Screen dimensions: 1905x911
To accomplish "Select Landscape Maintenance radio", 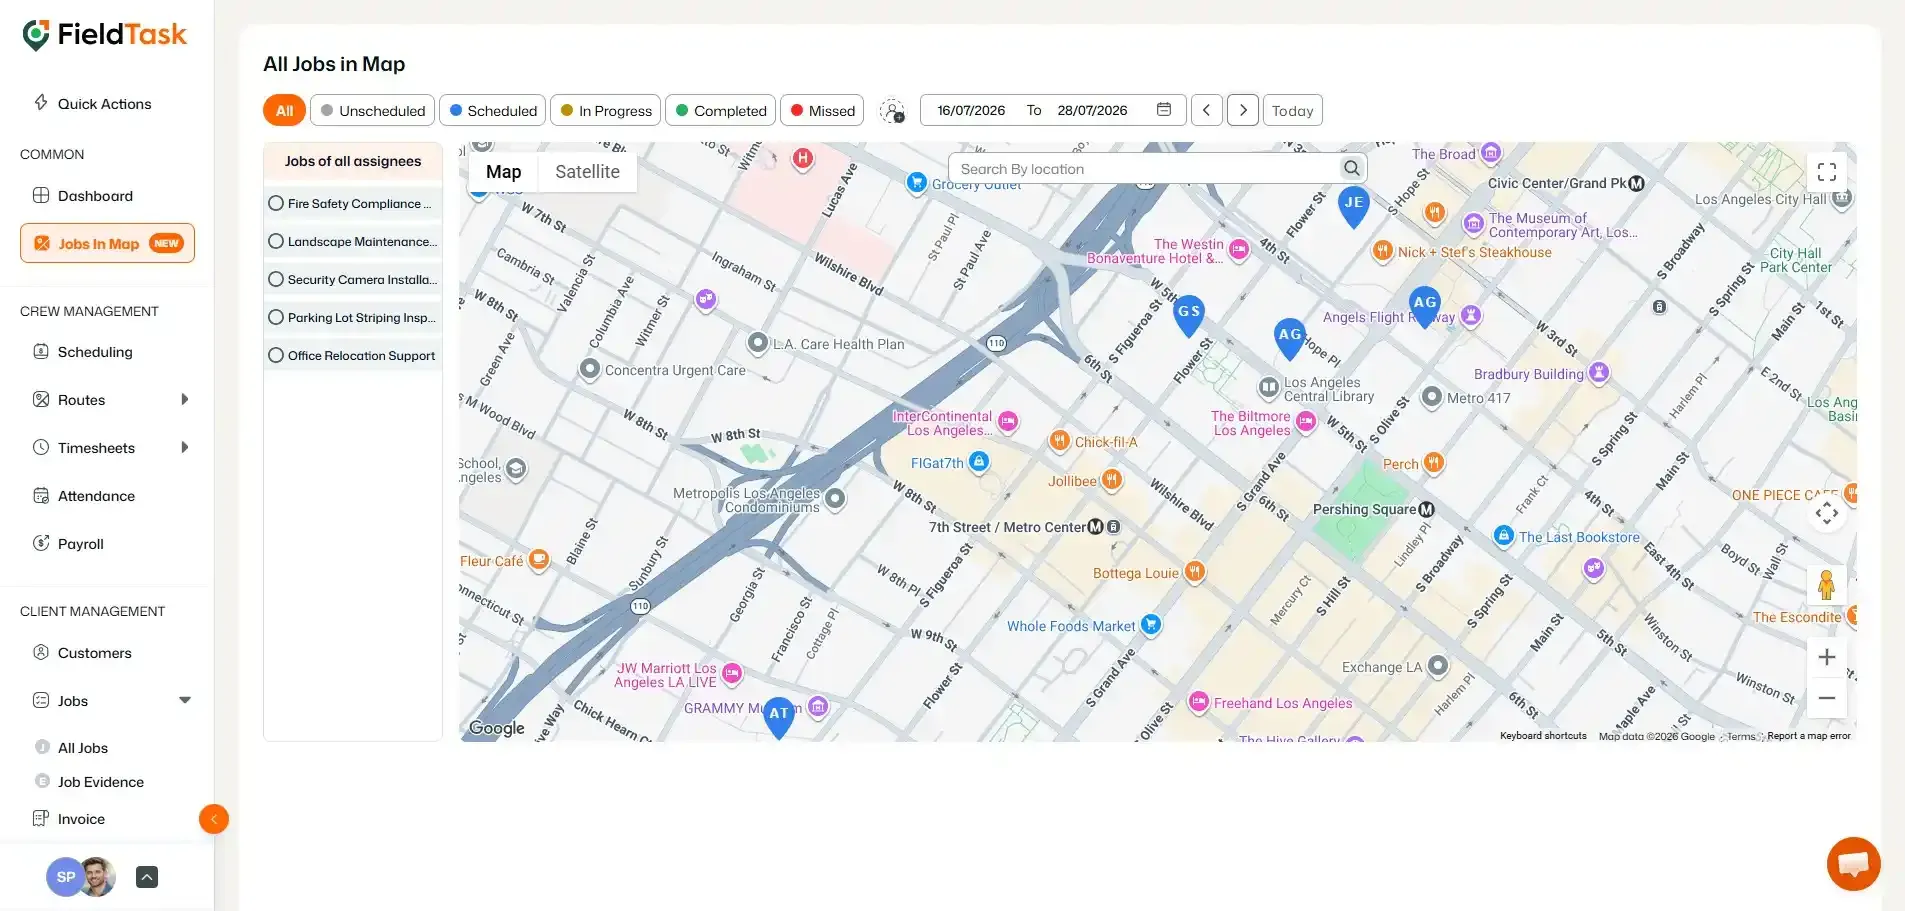I will (276, 241).
